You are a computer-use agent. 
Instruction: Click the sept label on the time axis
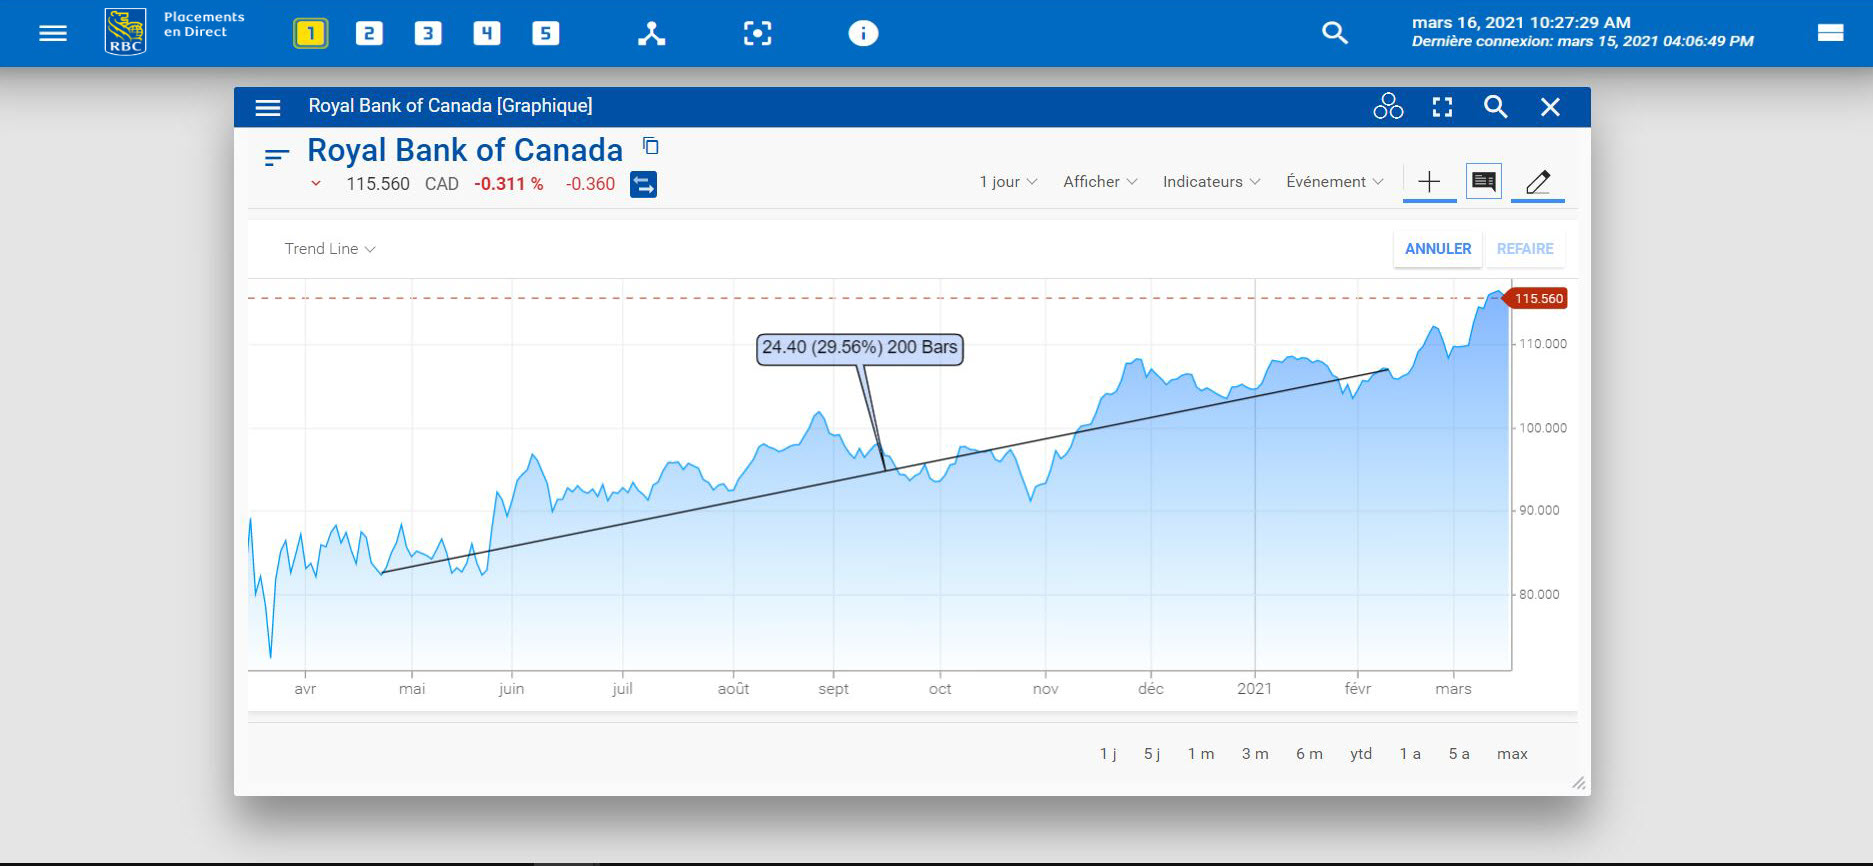[x=833, y=689]
